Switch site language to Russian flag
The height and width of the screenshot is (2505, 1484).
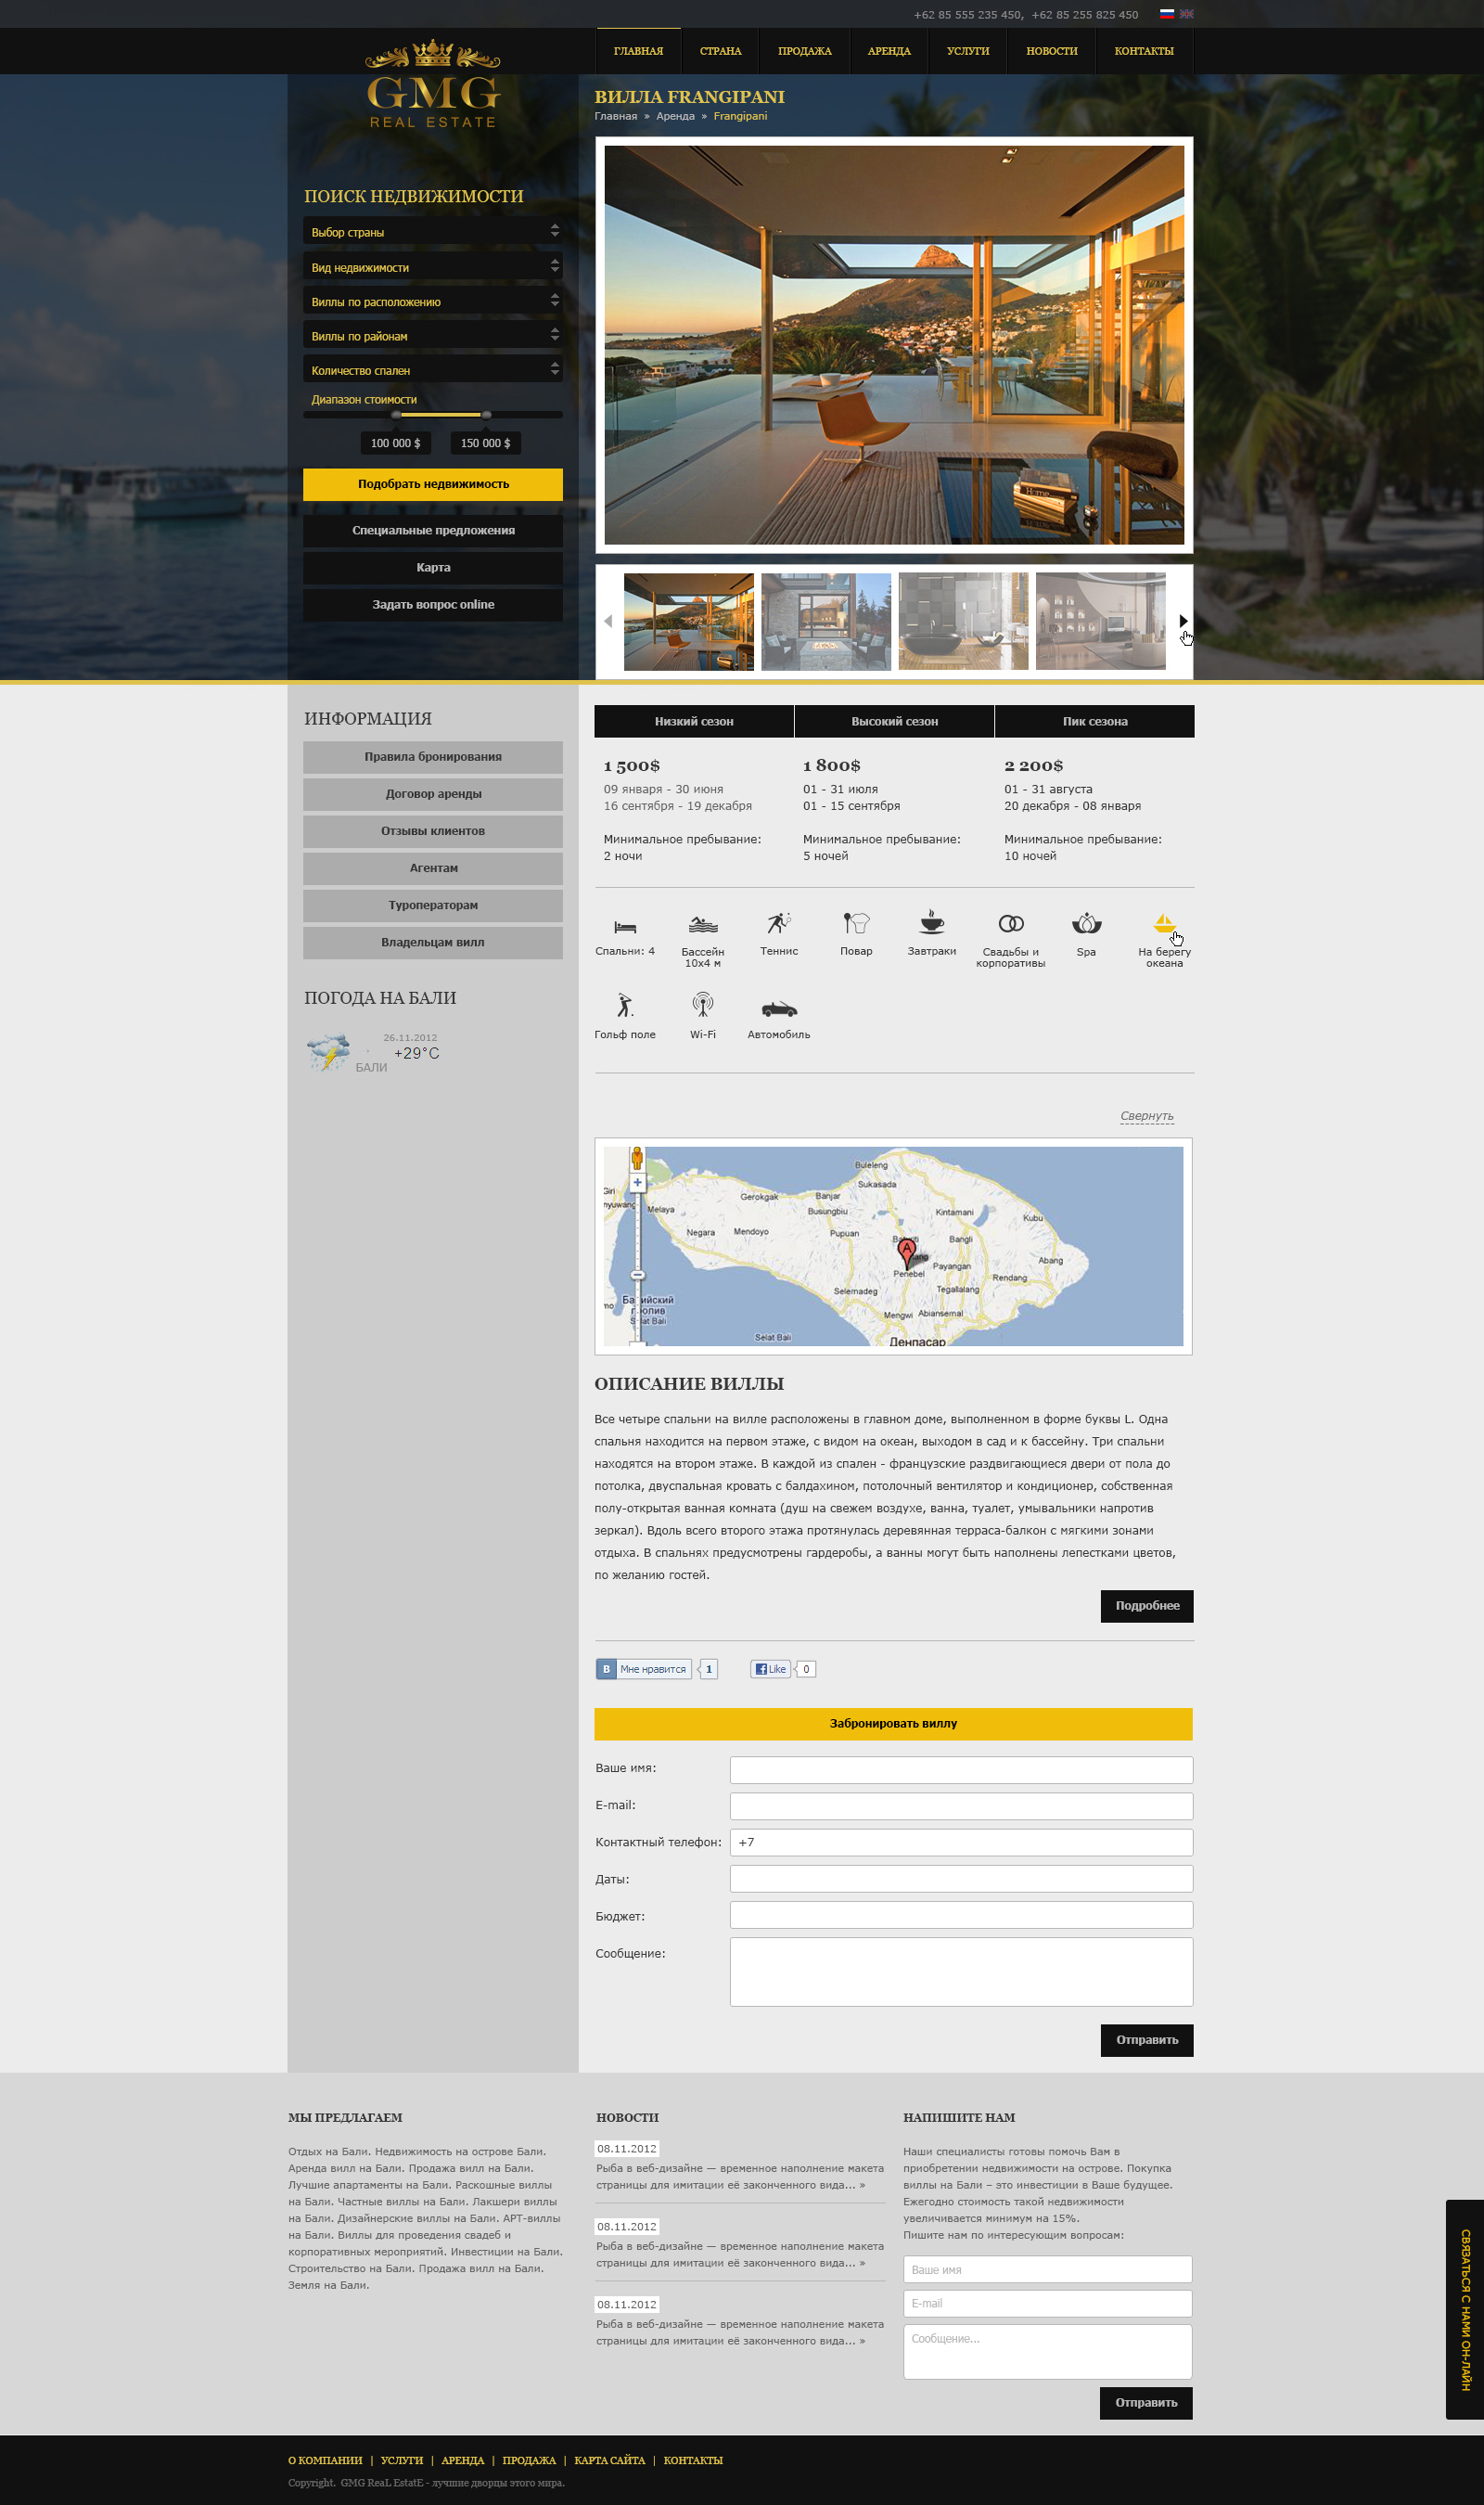click(x=1166, y=14)
